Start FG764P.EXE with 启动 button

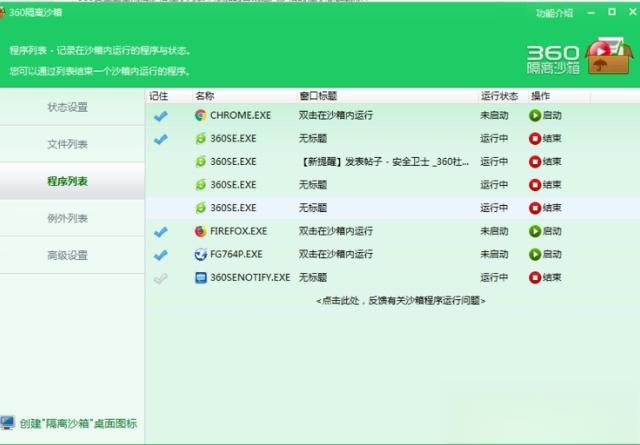pyautogui.click(x=545, y=254)
